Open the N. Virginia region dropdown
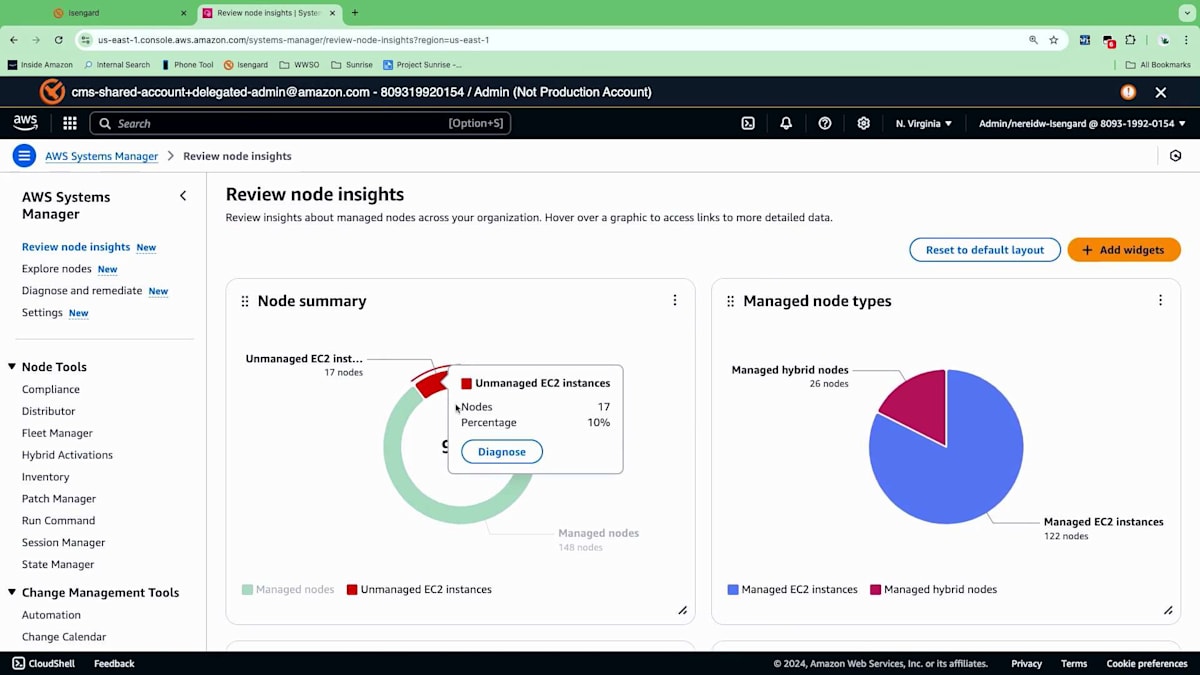This screenshot has width=1200, height=675. 924,123
